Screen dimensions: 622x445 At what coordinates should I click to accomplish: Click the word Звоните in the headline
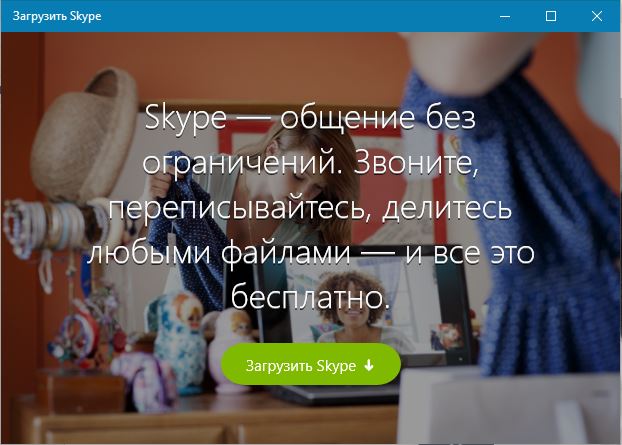click(416, 163)
